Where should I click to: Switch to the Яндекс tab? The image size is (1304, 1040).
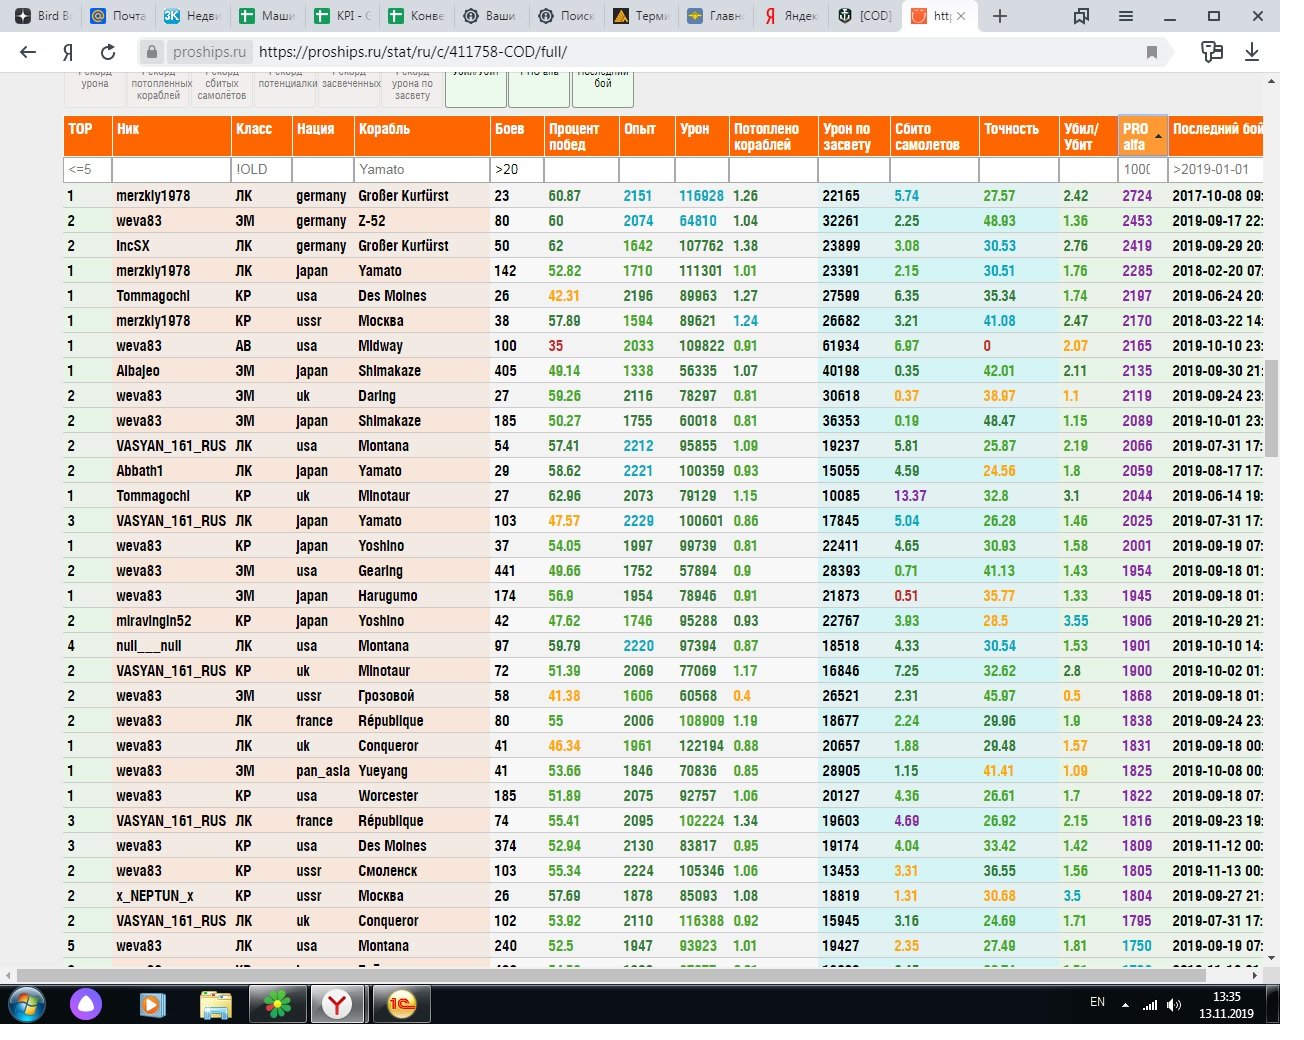(791, 16)
